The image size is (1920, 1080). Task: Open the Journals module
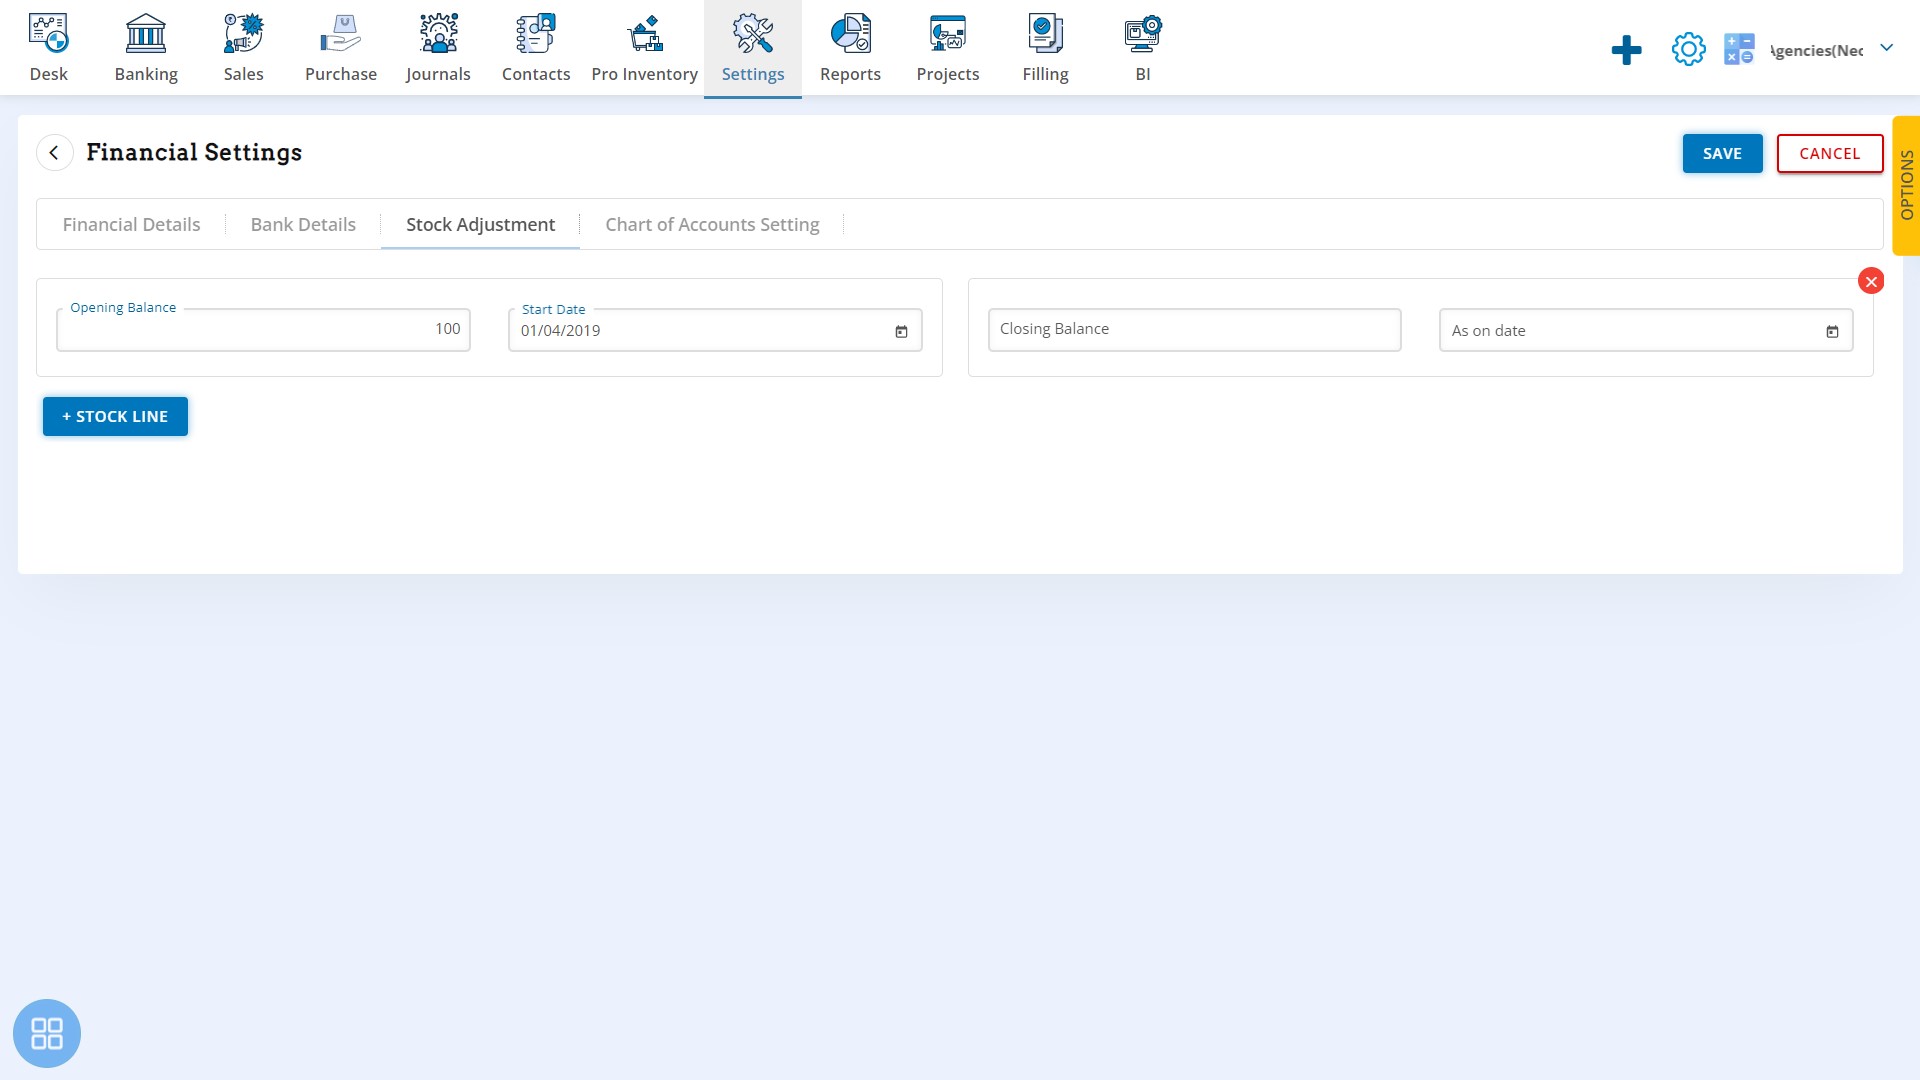point(436,46)
